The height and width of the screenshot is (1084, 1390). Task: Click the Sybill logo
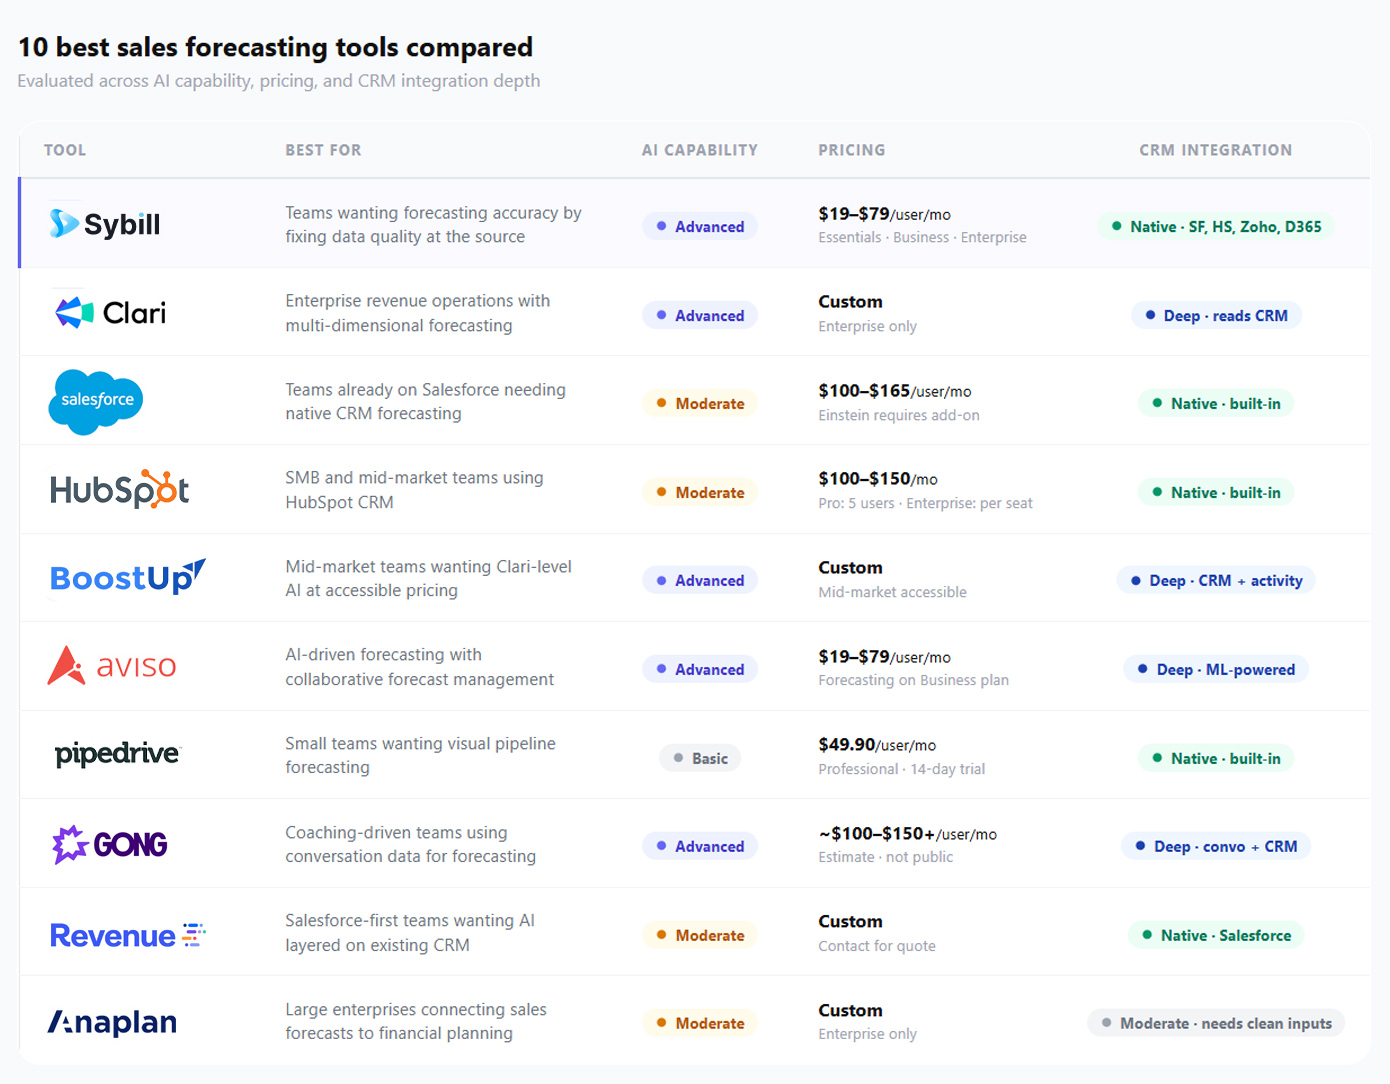coord(105,224)
